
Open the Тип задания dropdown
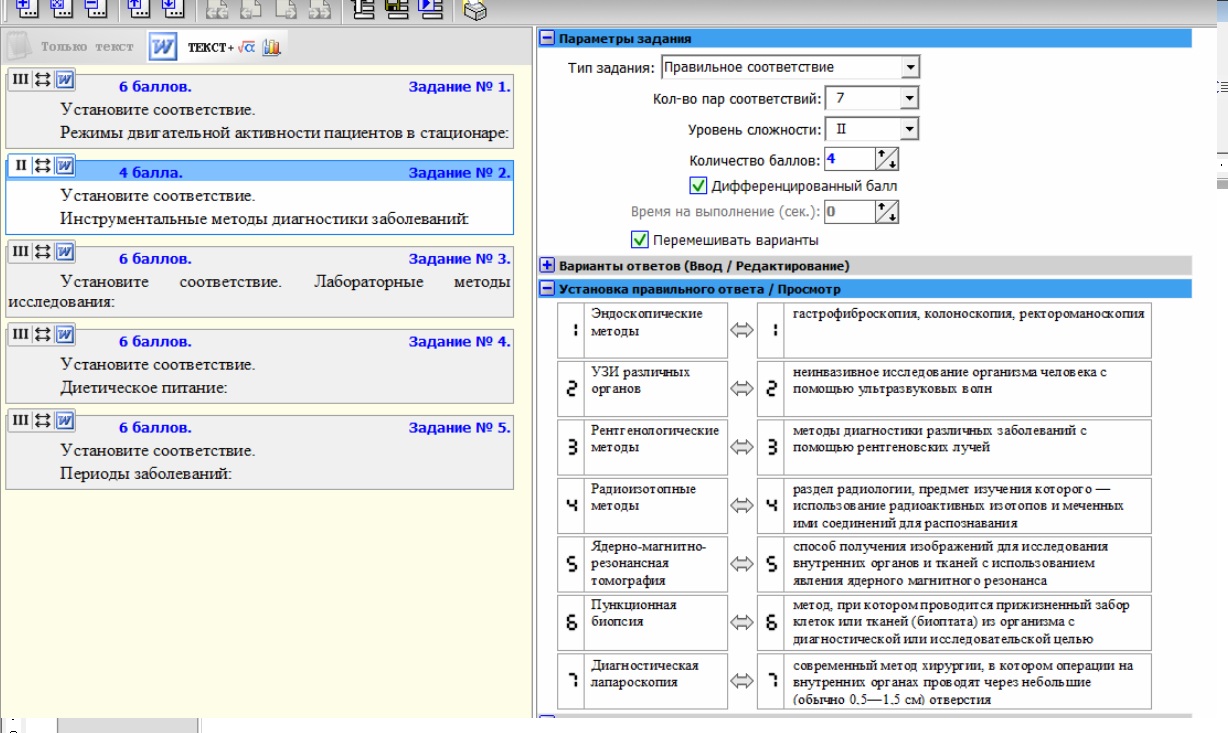coord(909,67)
